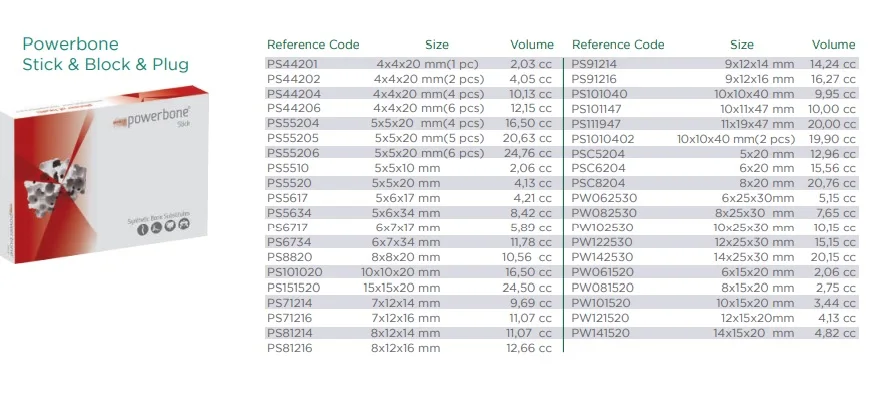Click the left Size column header
This screenshot has height=415, width=890.
tap(437, 44)
